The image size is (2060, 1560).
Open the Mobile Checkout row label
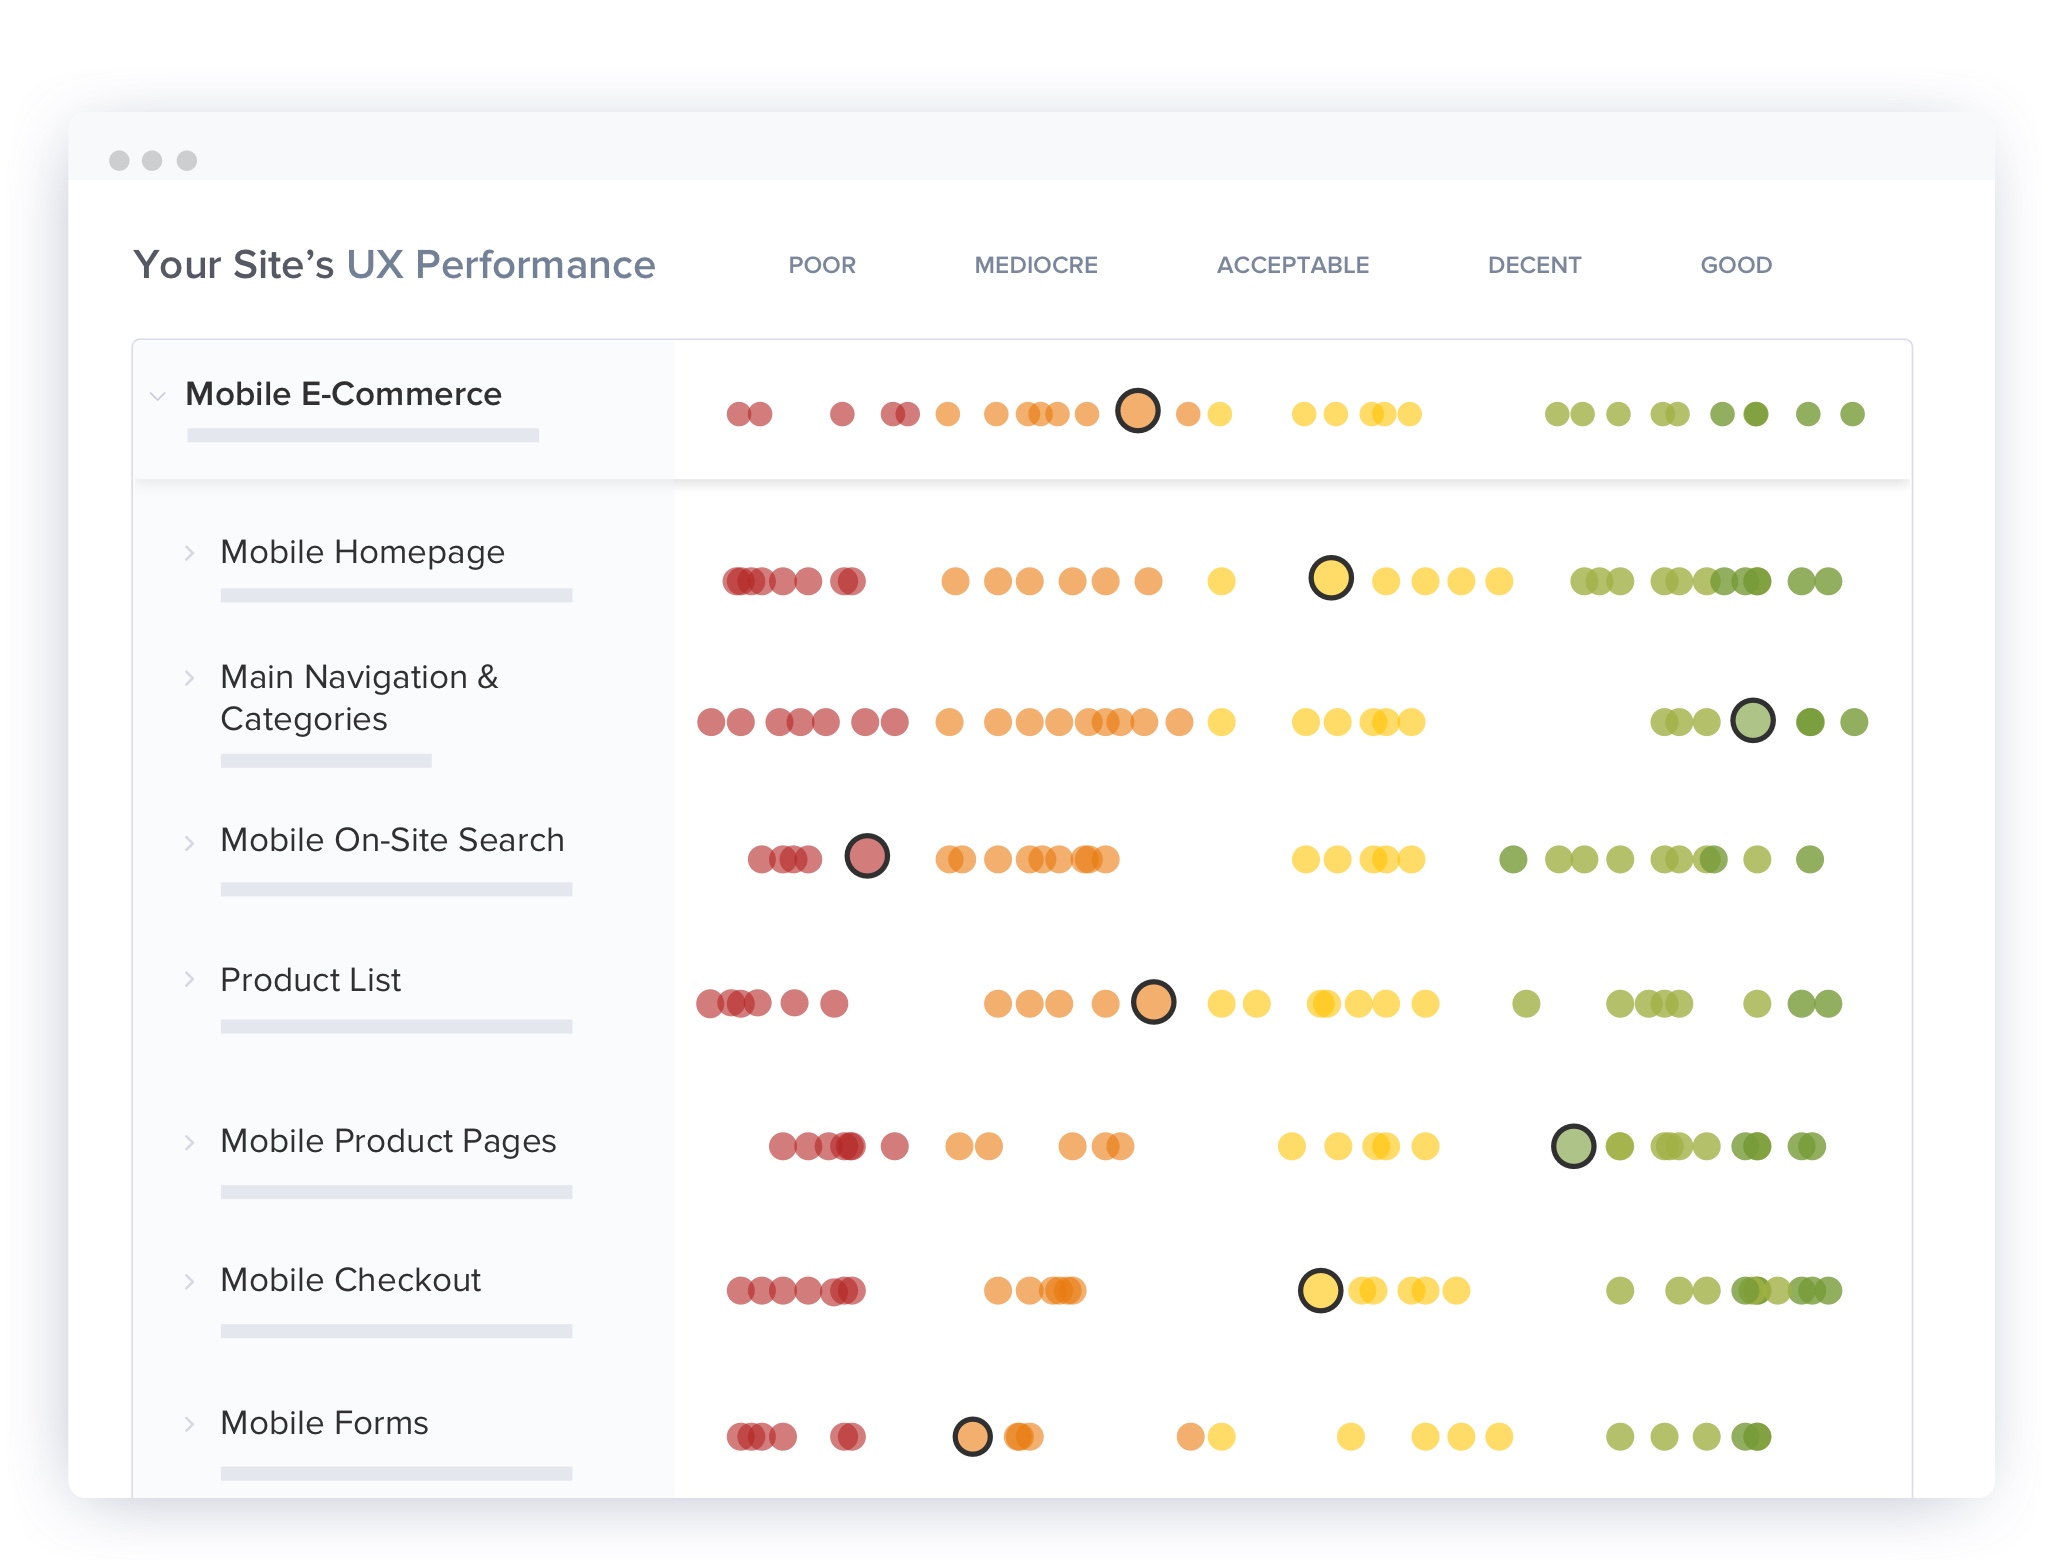click(x=350, y=1280)
